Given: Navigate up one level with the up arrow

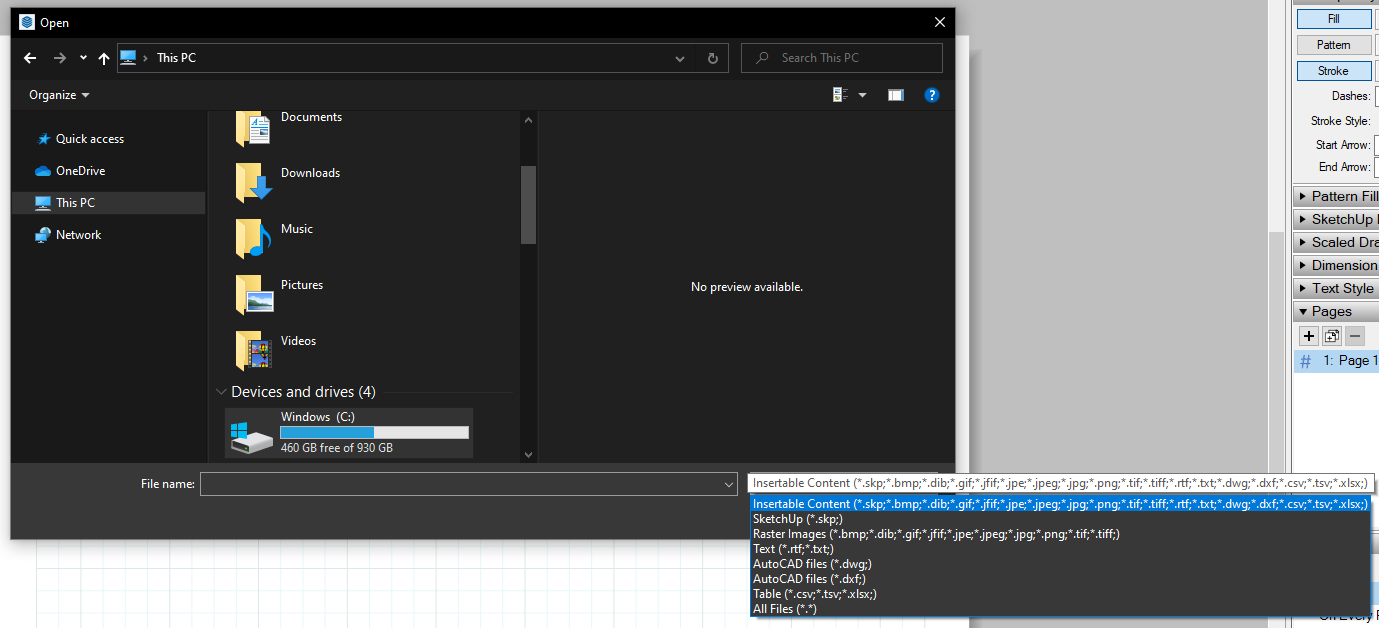Looking at the screenshot, I should tap(103, 58).
